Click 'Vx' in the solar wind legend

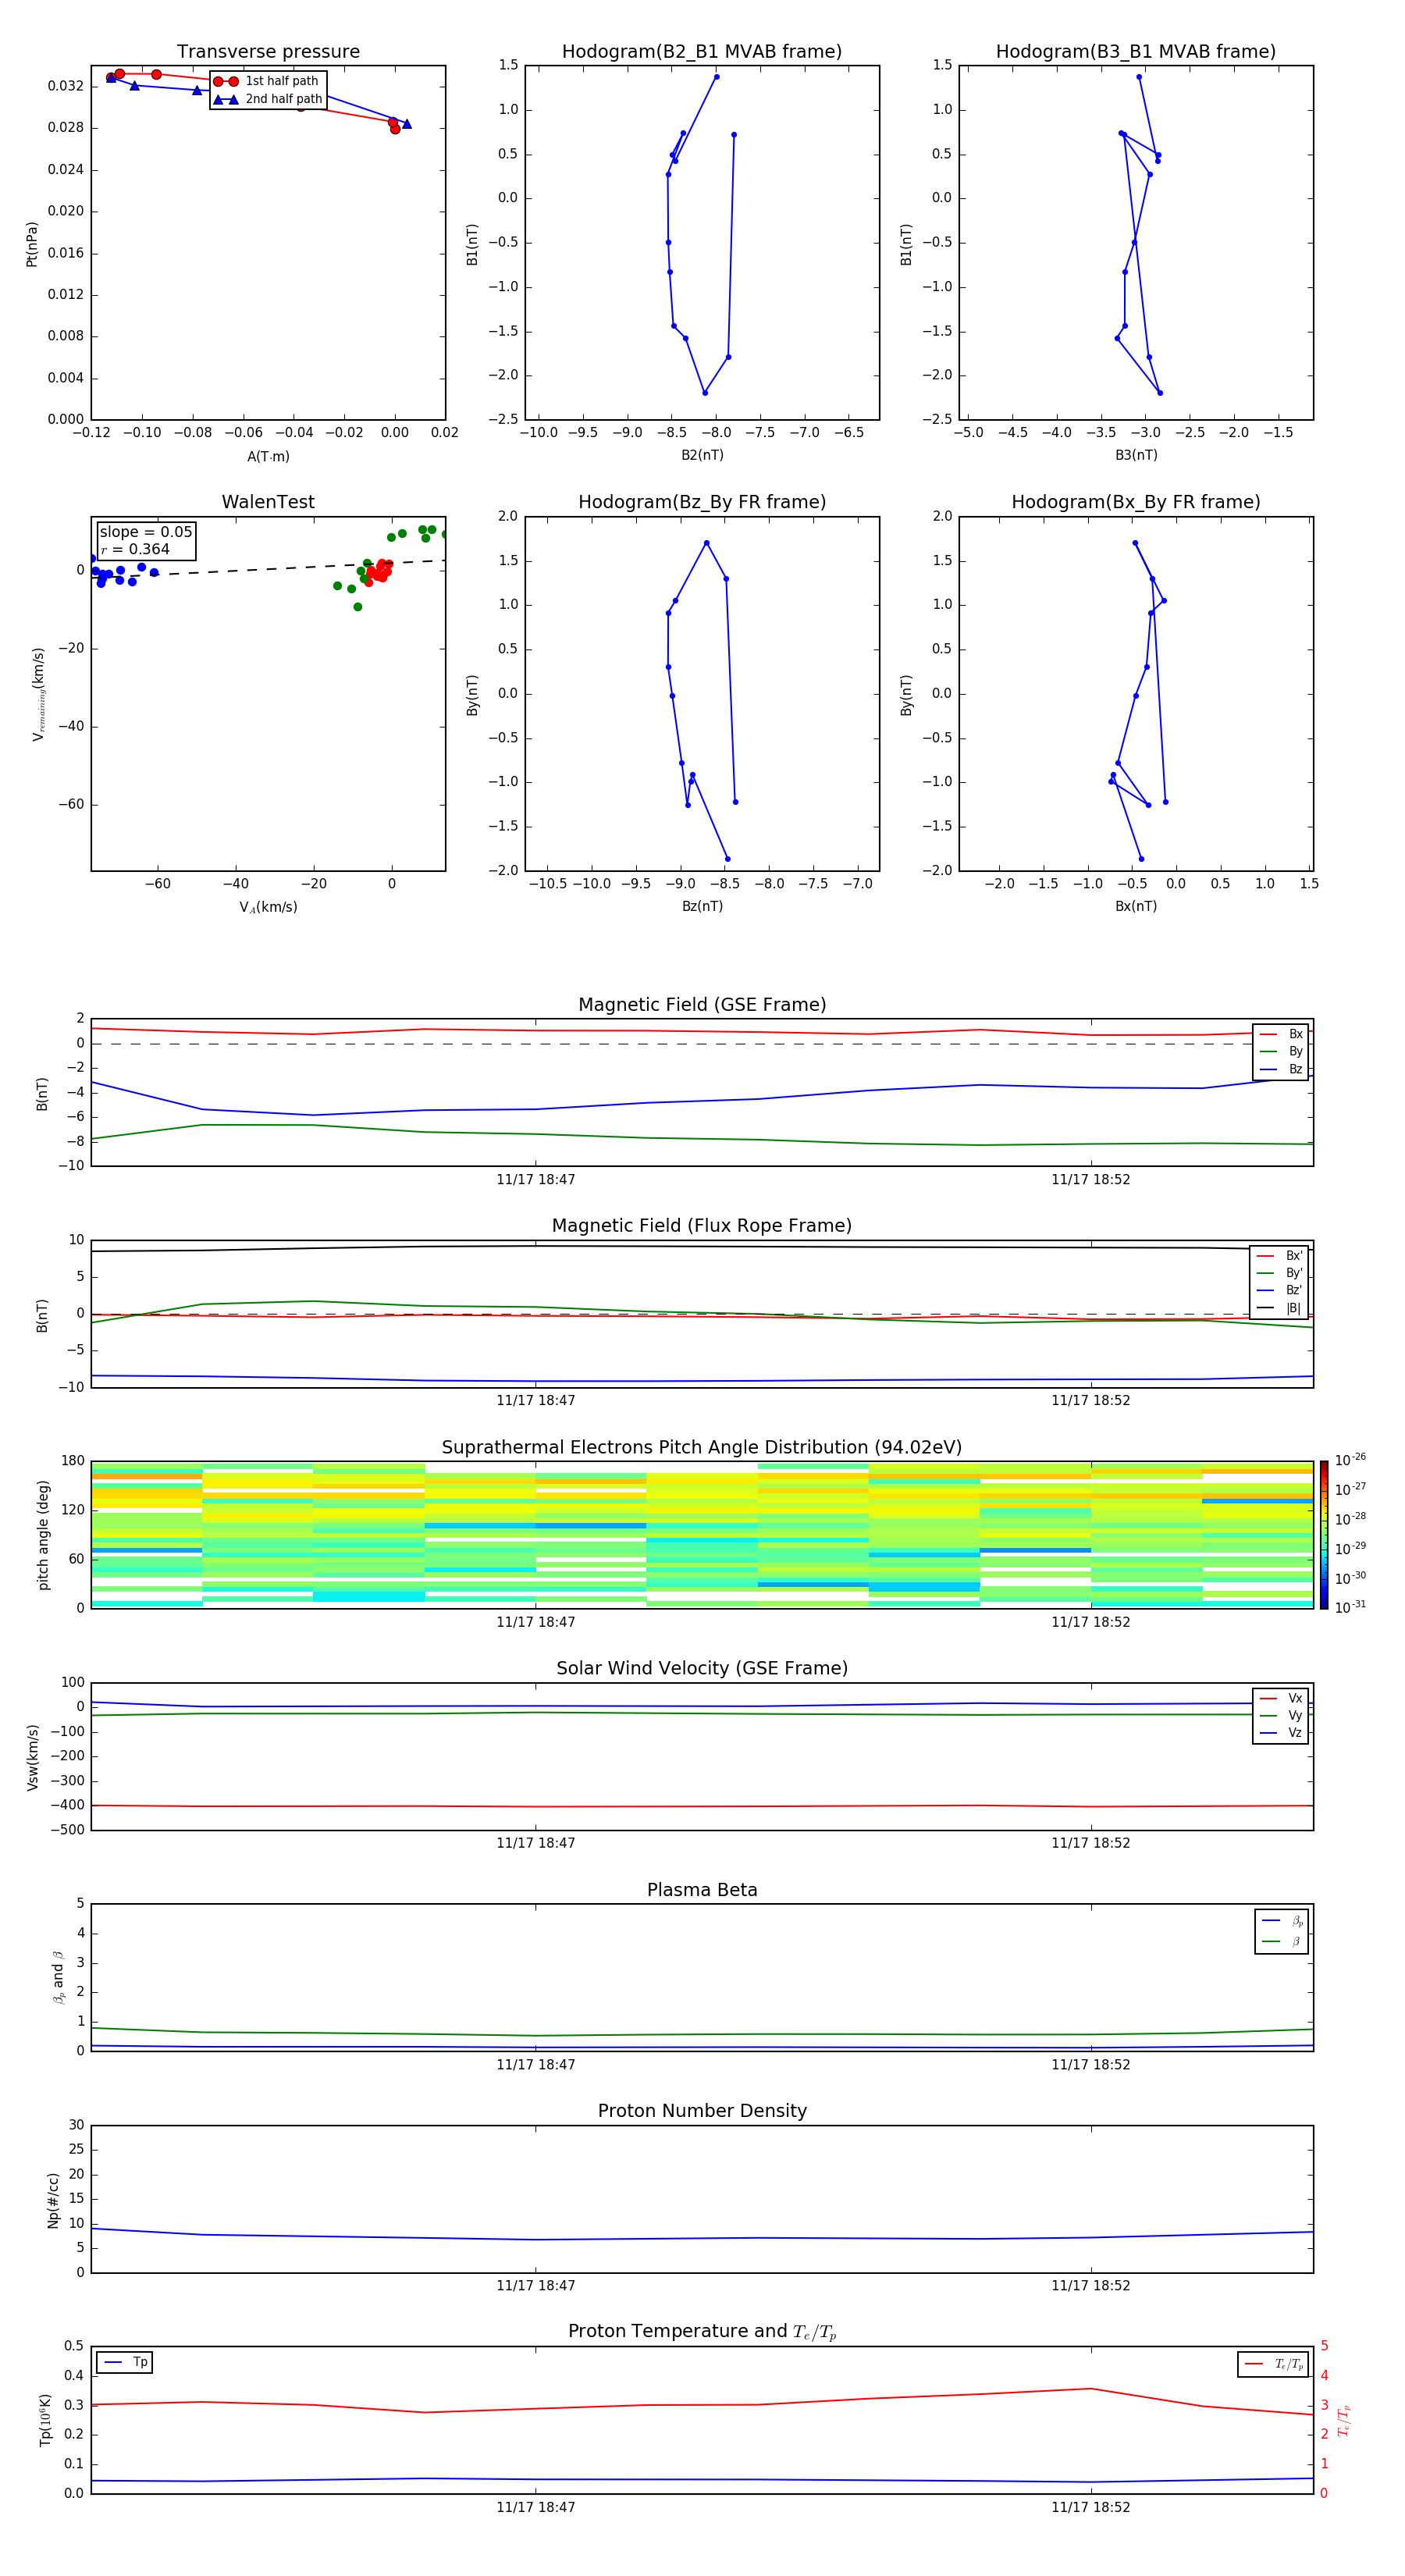coord(1282,1698)
